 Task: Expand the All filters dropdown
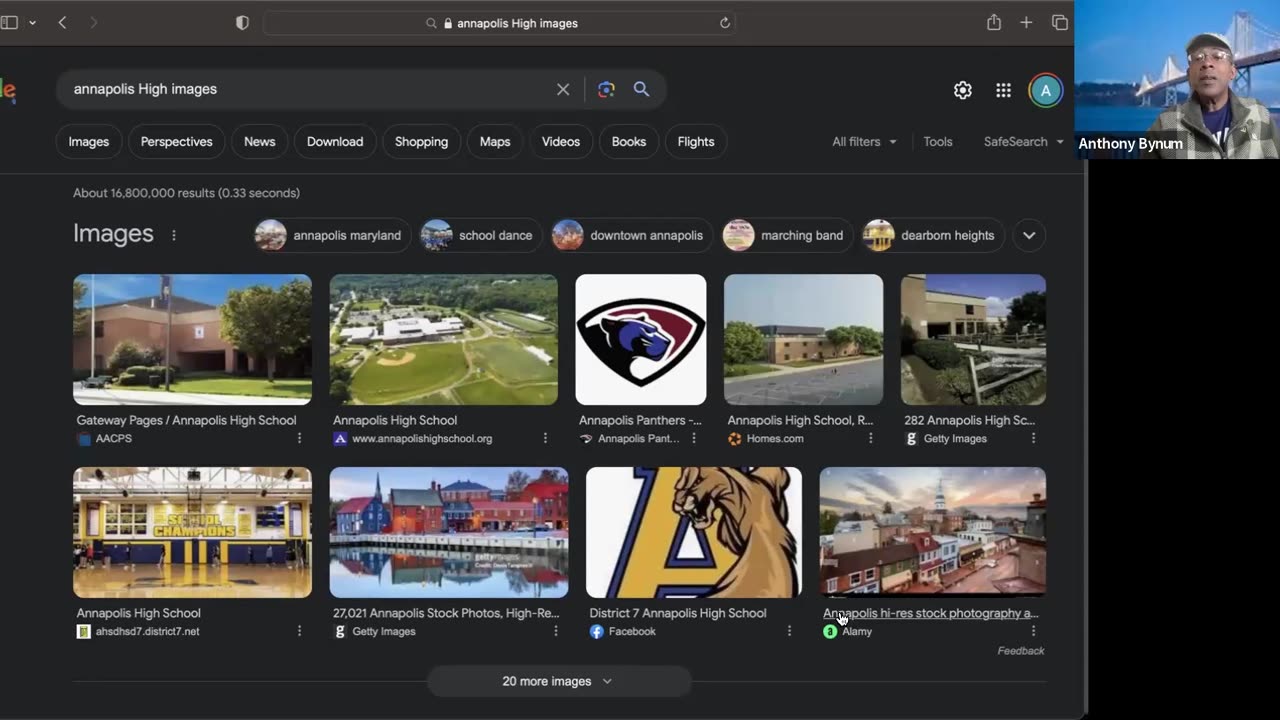point(864,142)
